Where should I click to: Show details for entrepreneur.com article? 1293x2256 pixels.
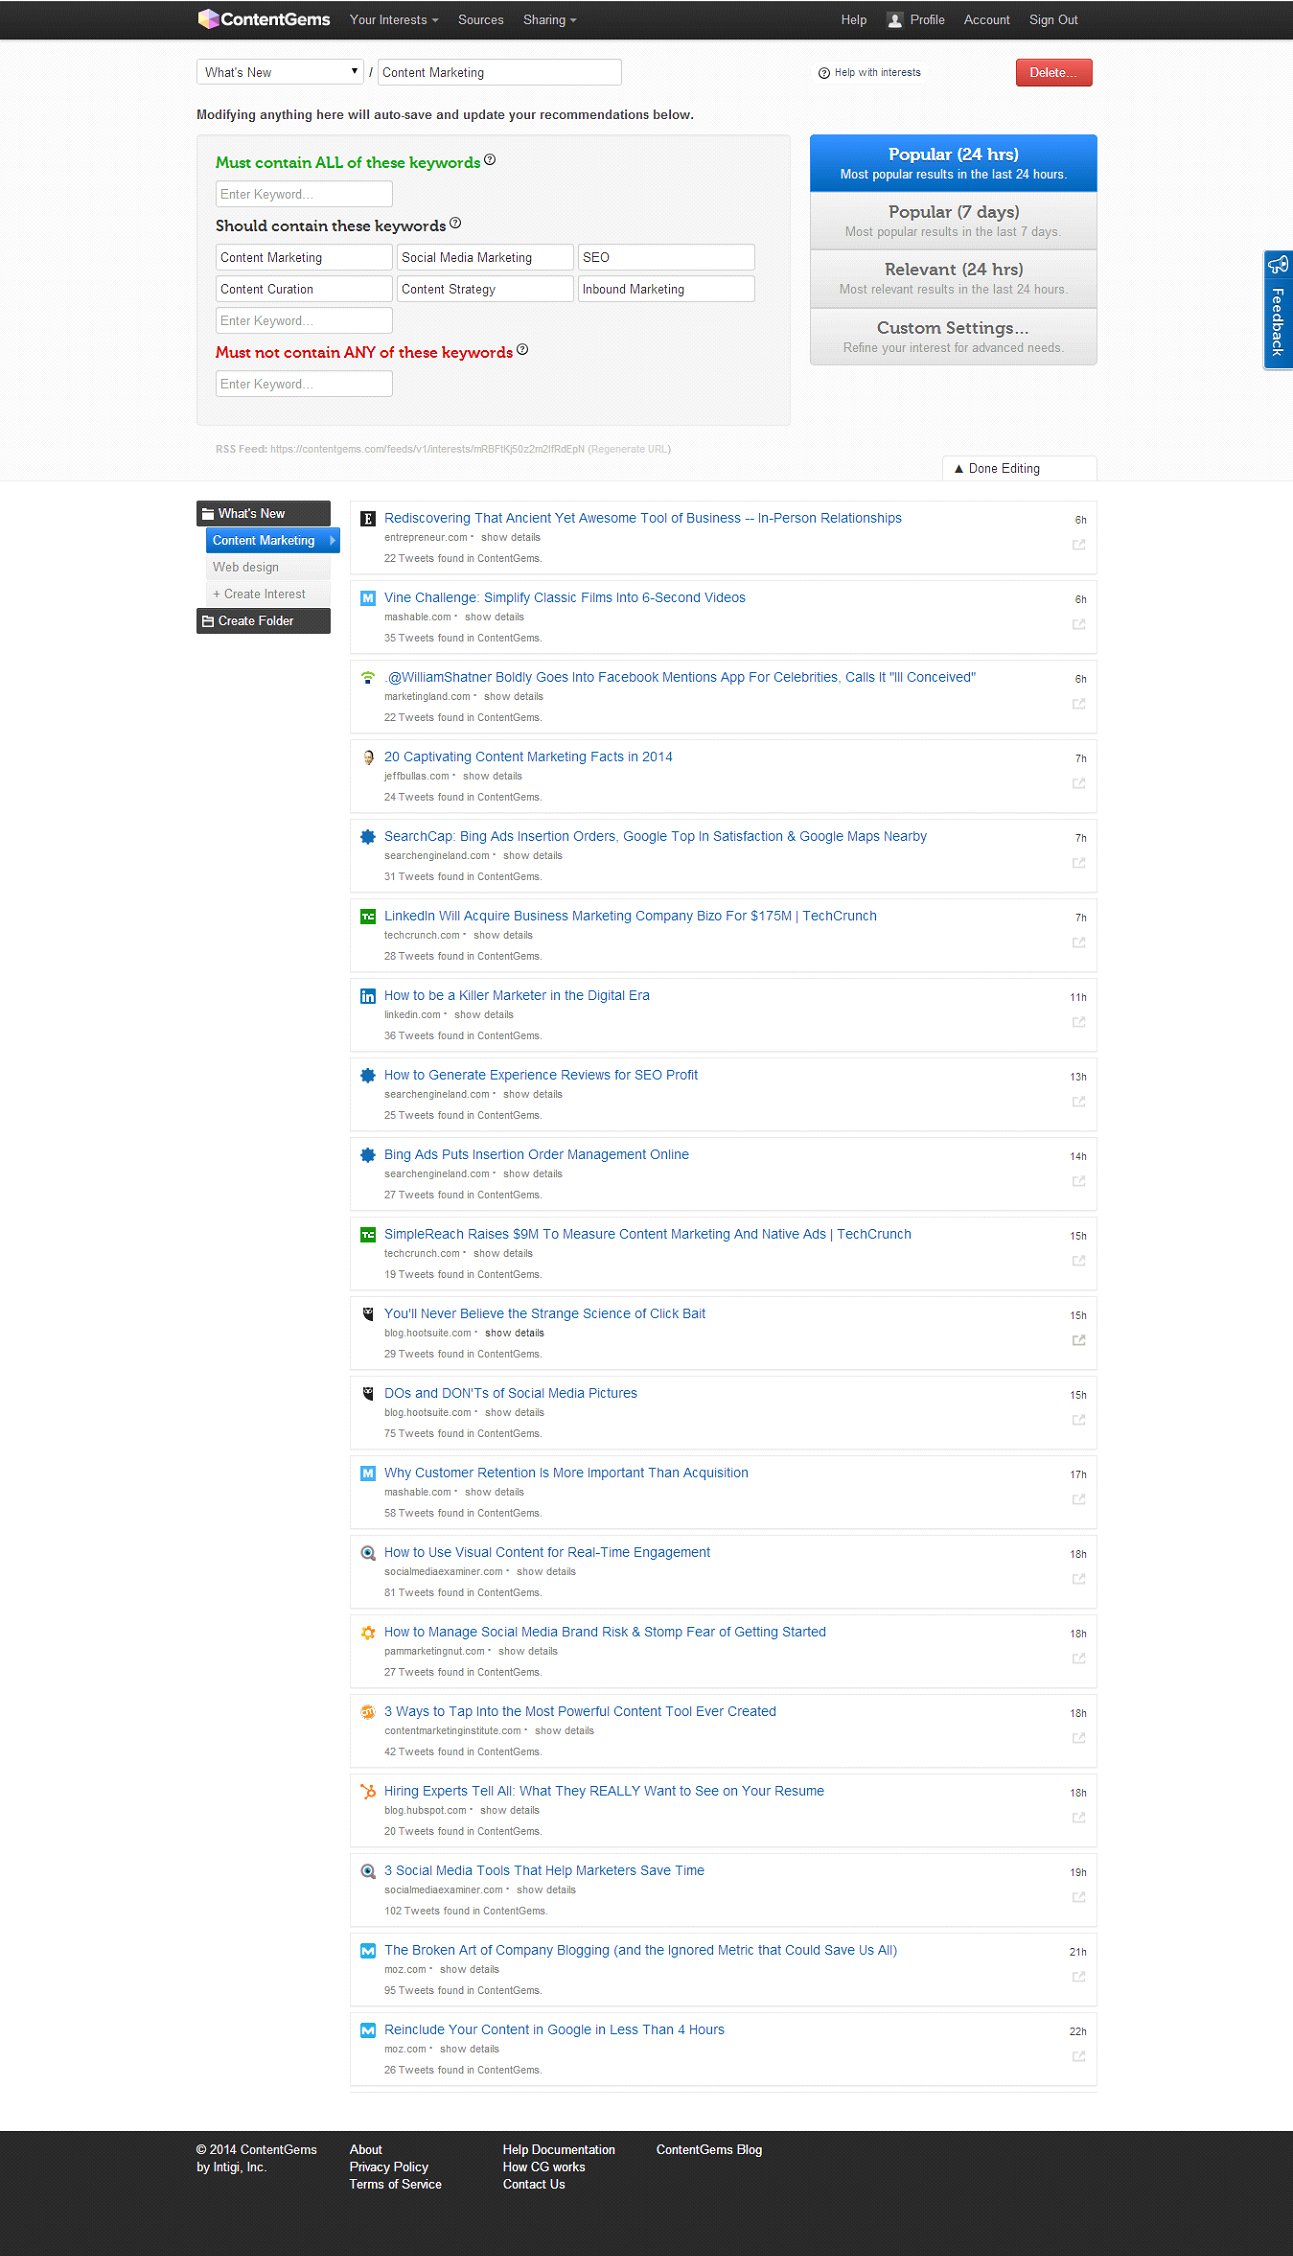511,538
